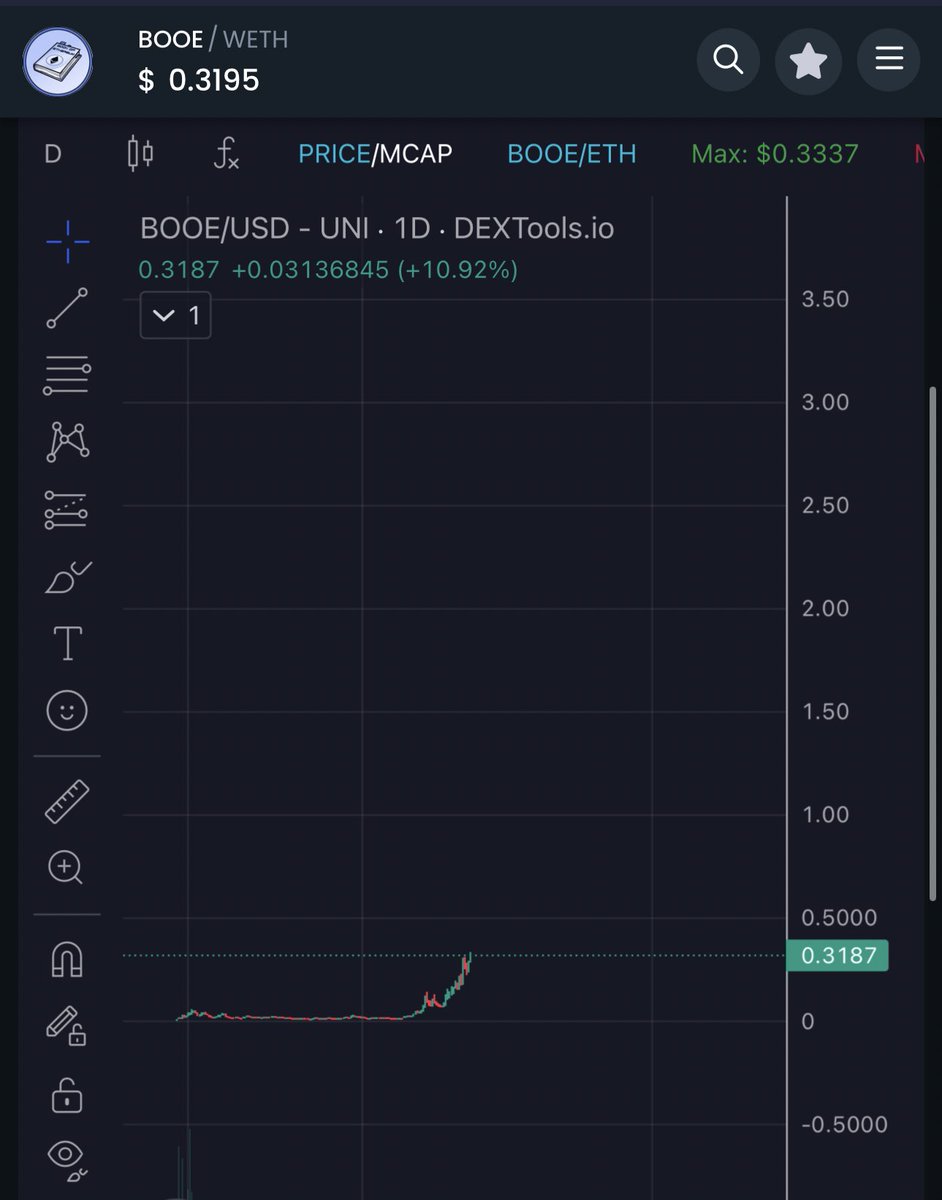Toggle stay in drawing mode pencil-lock
942x1200 pixels.
(66, 1026)
